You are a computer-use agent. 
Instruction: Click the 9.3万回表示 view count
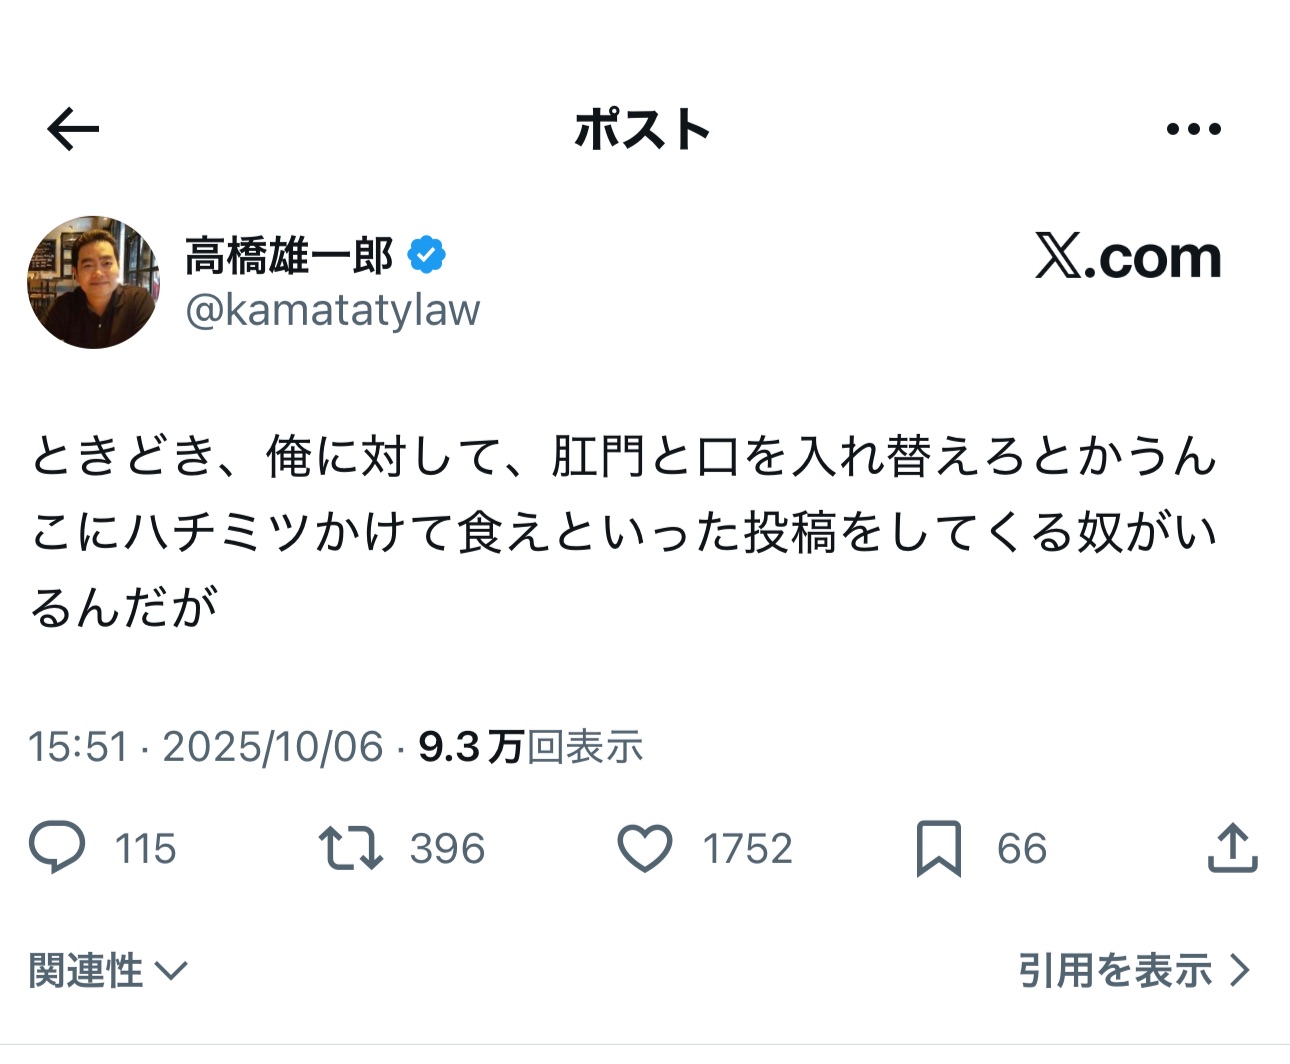[x=530, y=747]
